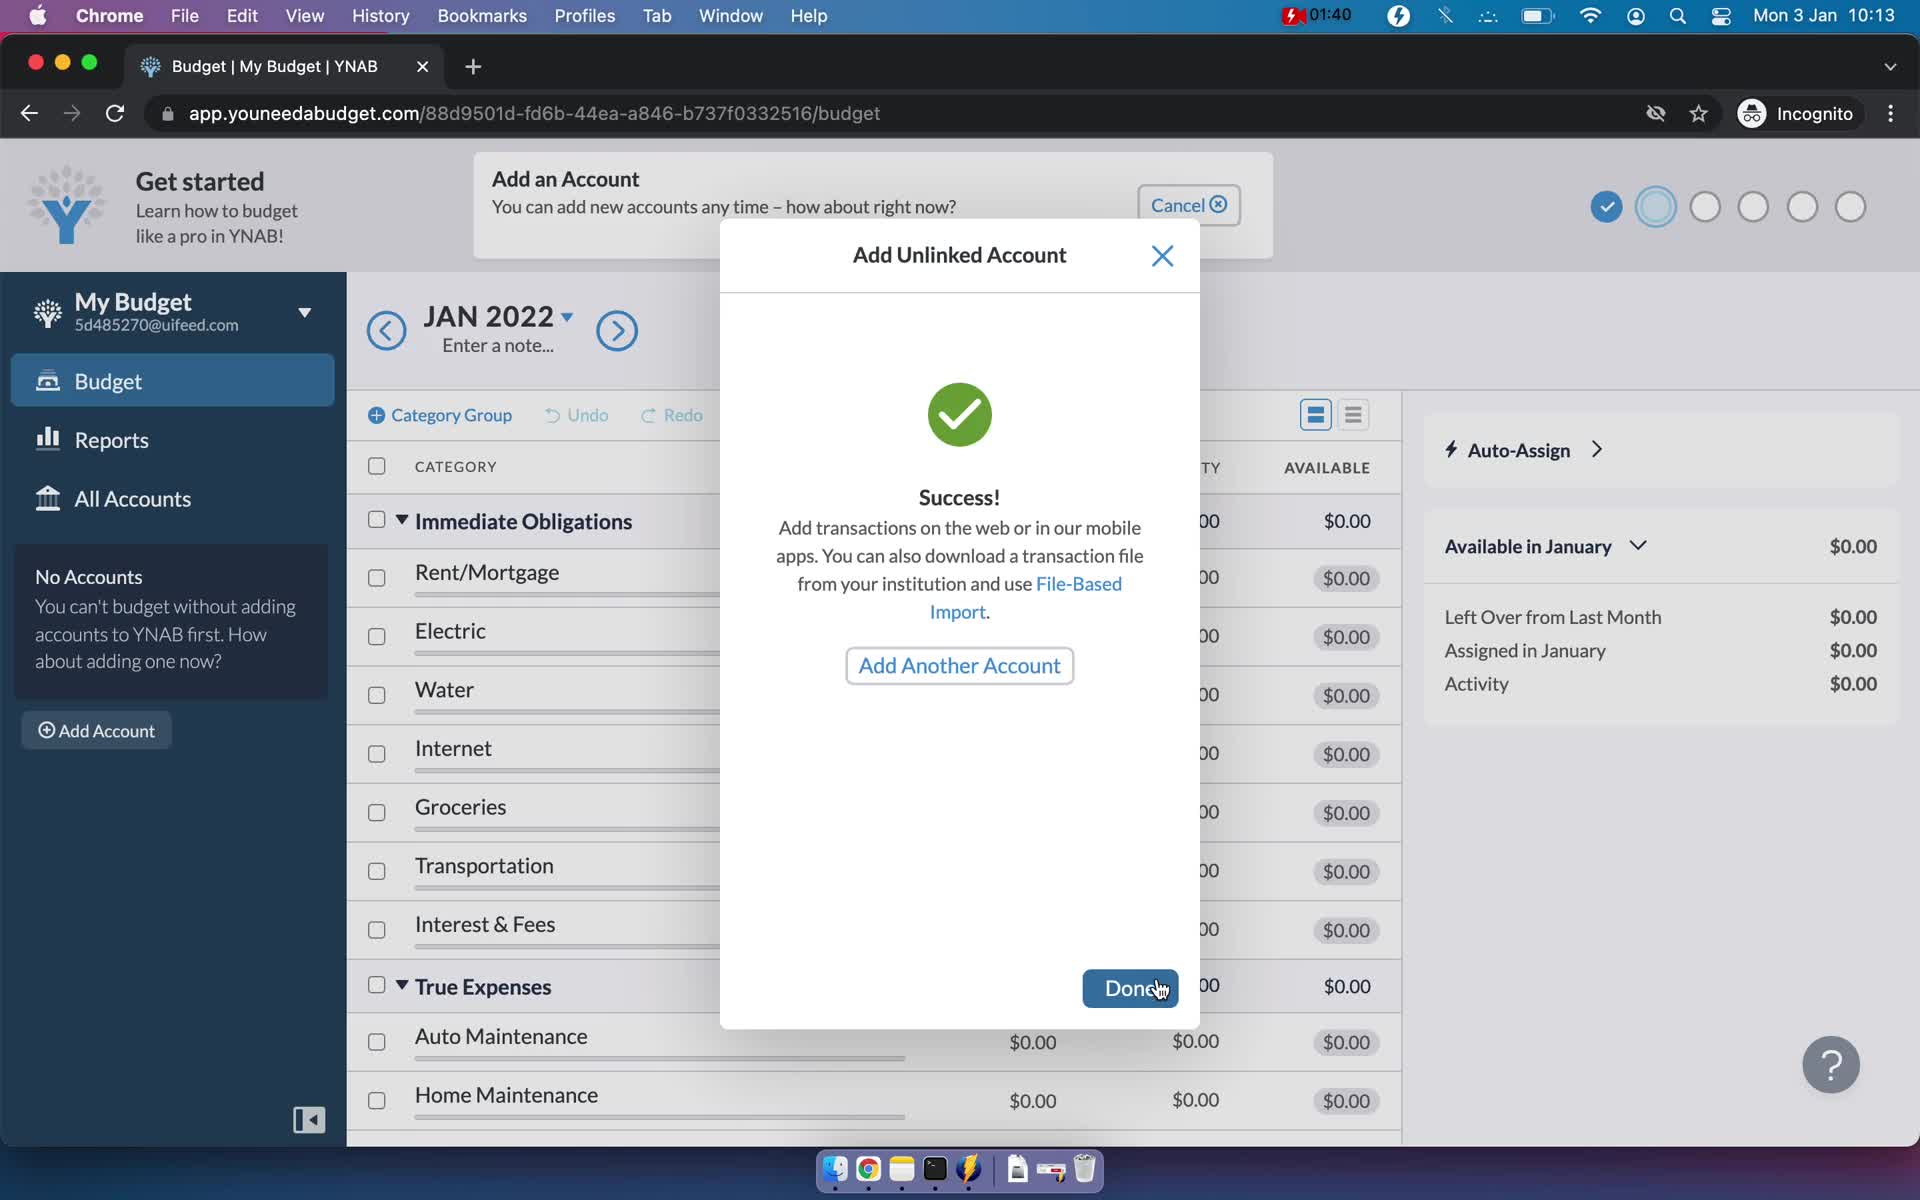Click the True Expenses group expander
1920x1200 pixels.
coord(401,984)
